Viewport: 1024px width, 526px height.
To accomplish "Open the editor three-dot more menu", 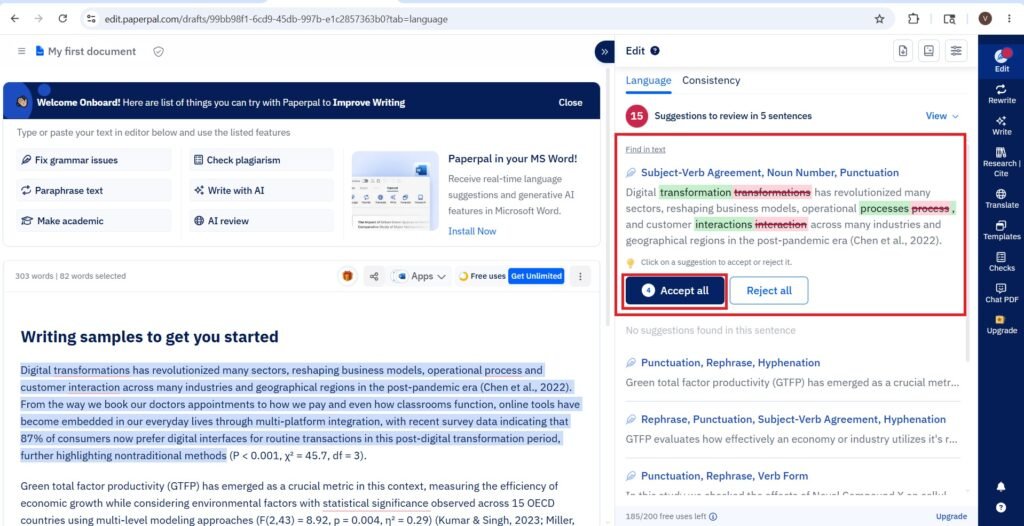I will point(580,276).
